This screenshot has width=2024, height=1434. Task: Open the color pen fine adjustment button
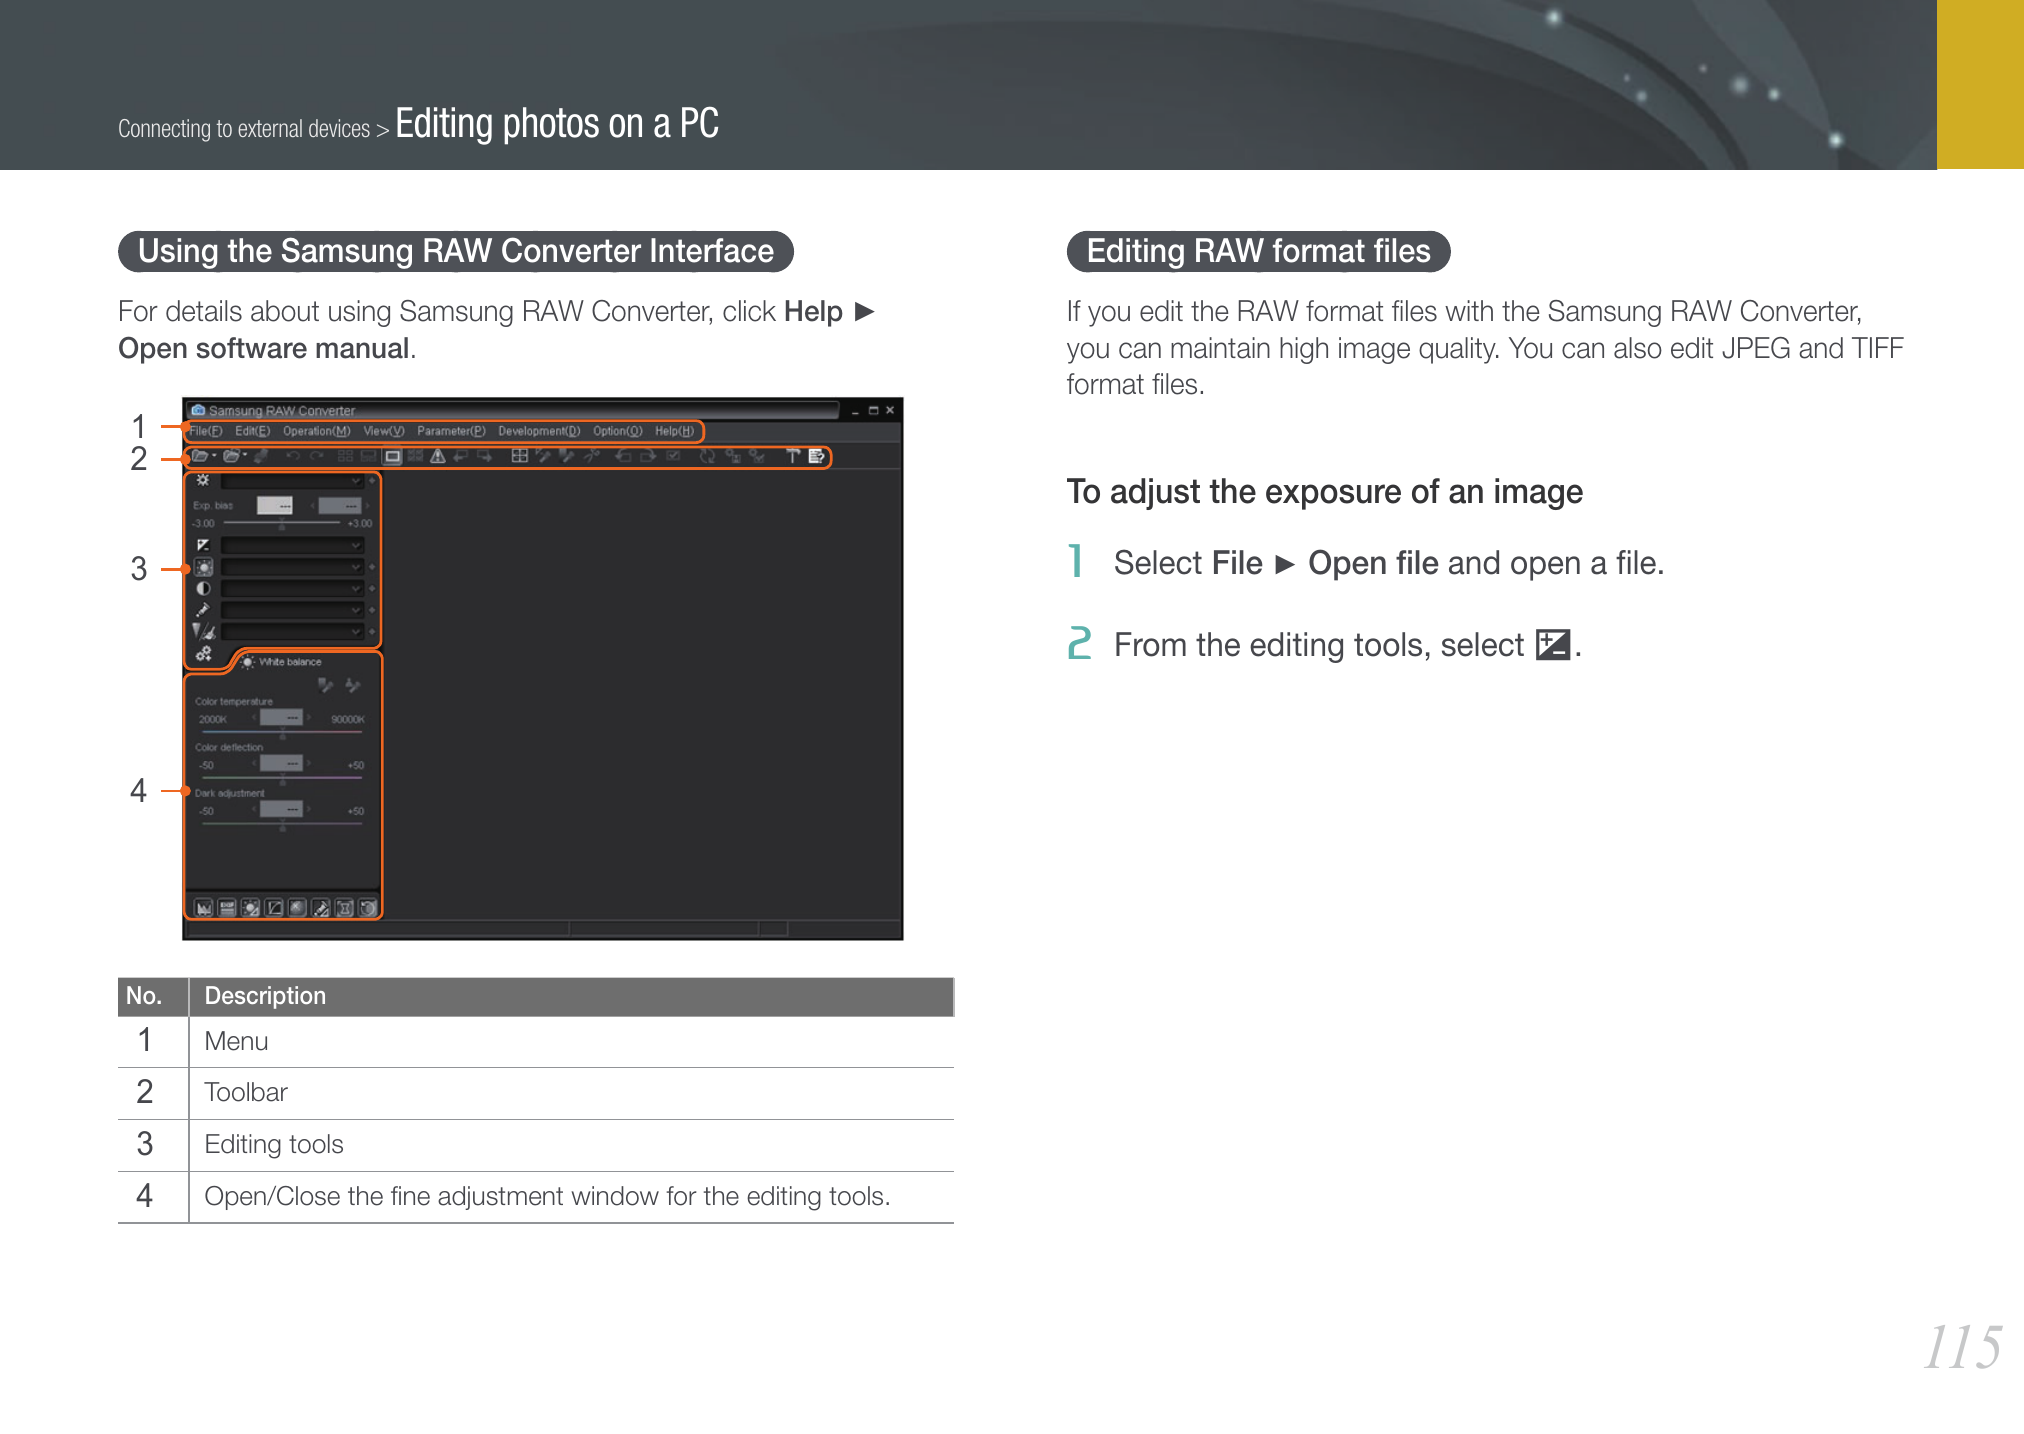pos(321,907)
